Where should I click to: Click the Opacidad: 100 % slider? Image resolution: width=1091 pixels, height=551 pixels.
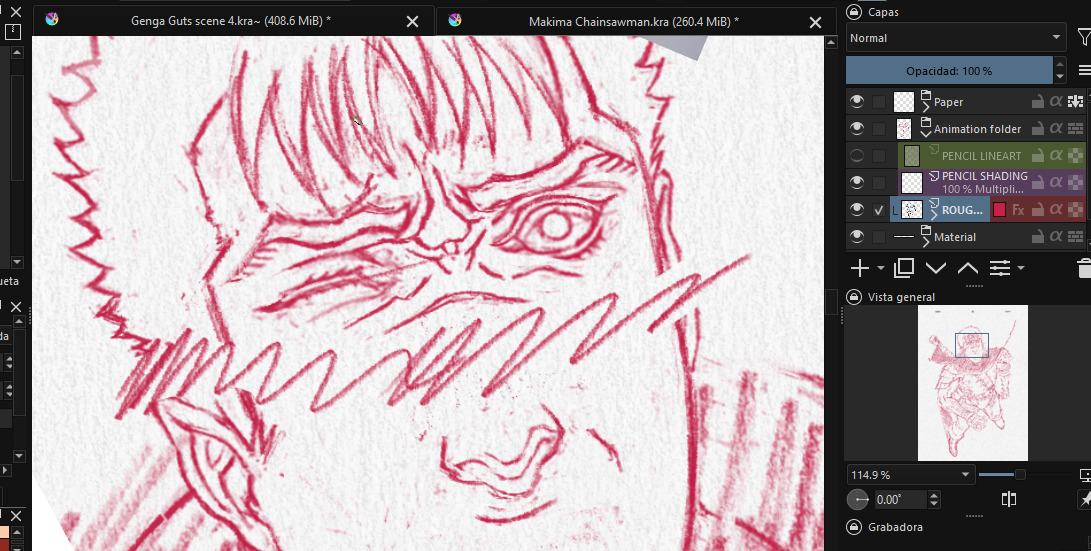pyautogui.click(x=949, y=70)
